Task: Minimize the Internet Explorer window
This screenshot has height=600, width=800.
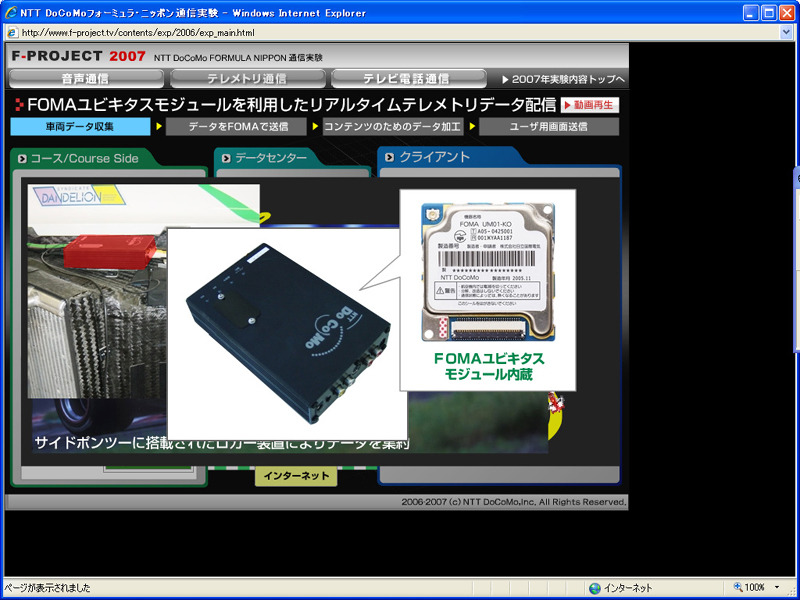Action: [751, 13]
